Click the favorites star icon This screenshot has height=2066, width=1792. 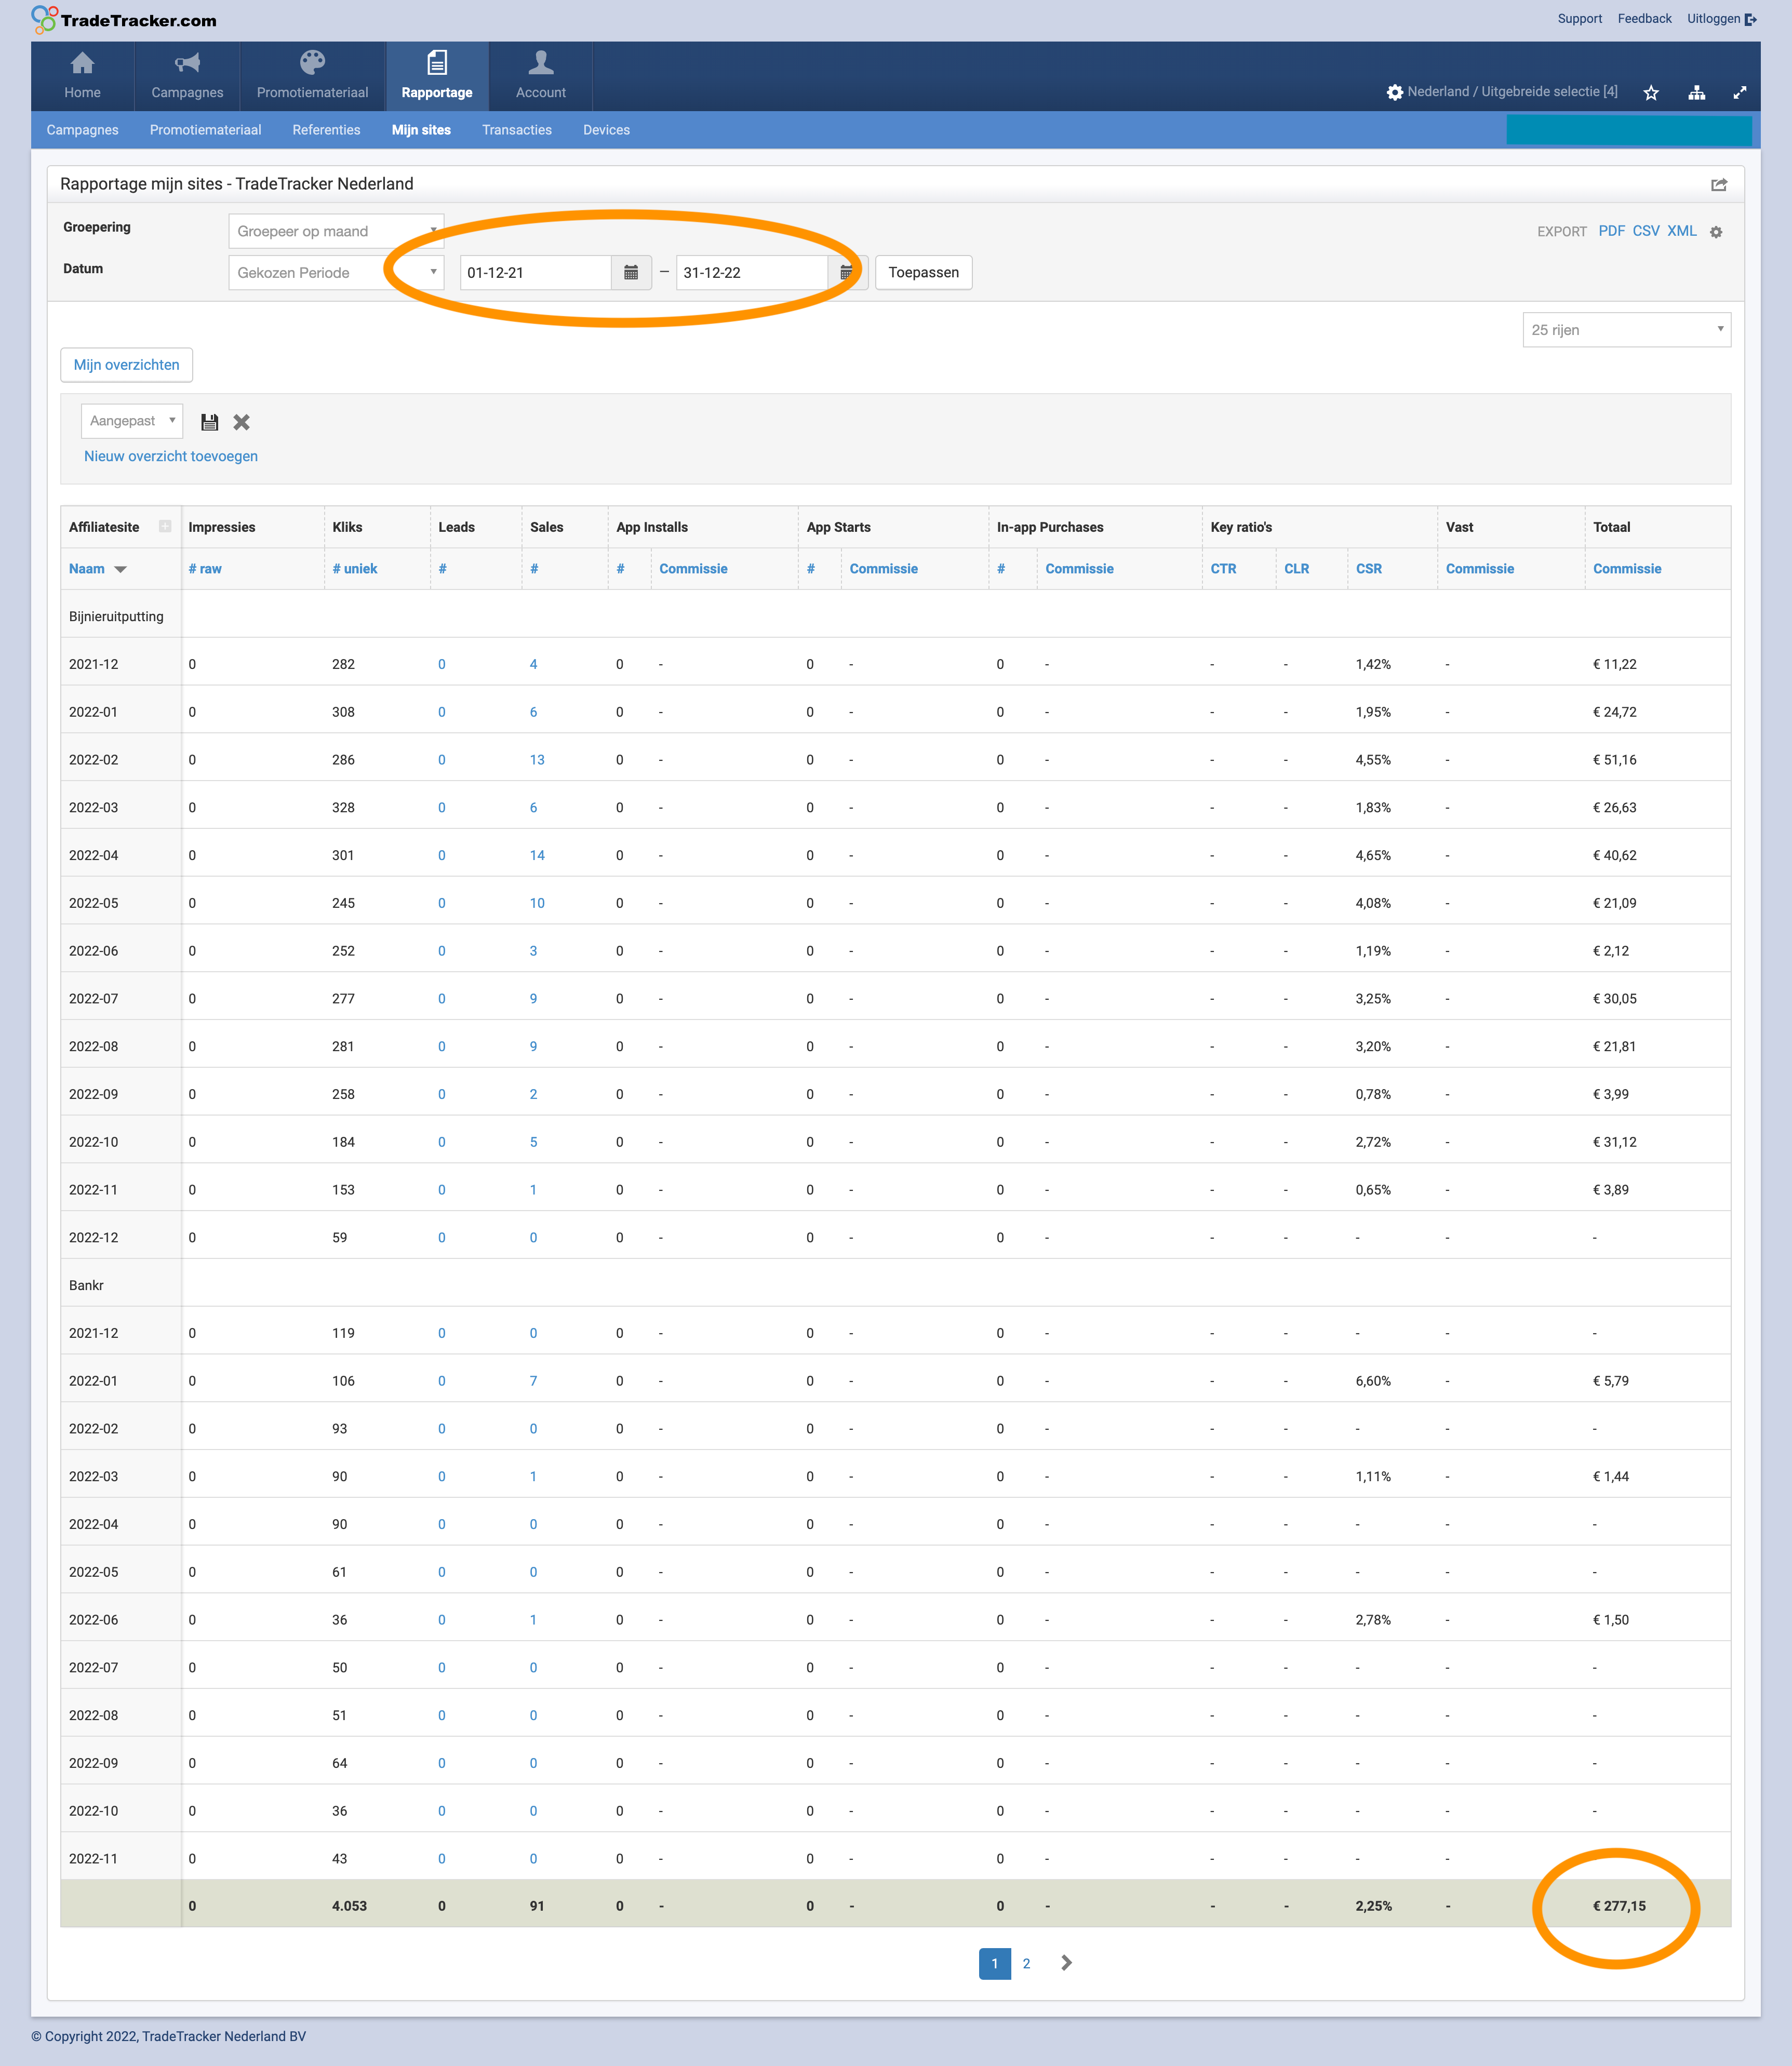1651,92
